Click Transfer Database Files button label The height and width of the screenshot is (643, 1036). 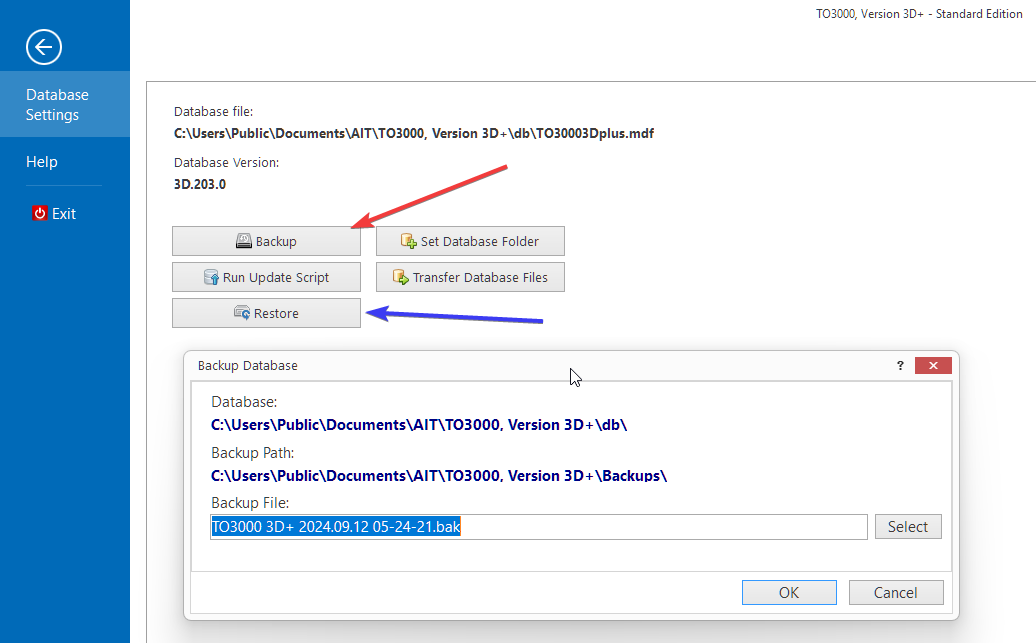(x=480, y=278)
